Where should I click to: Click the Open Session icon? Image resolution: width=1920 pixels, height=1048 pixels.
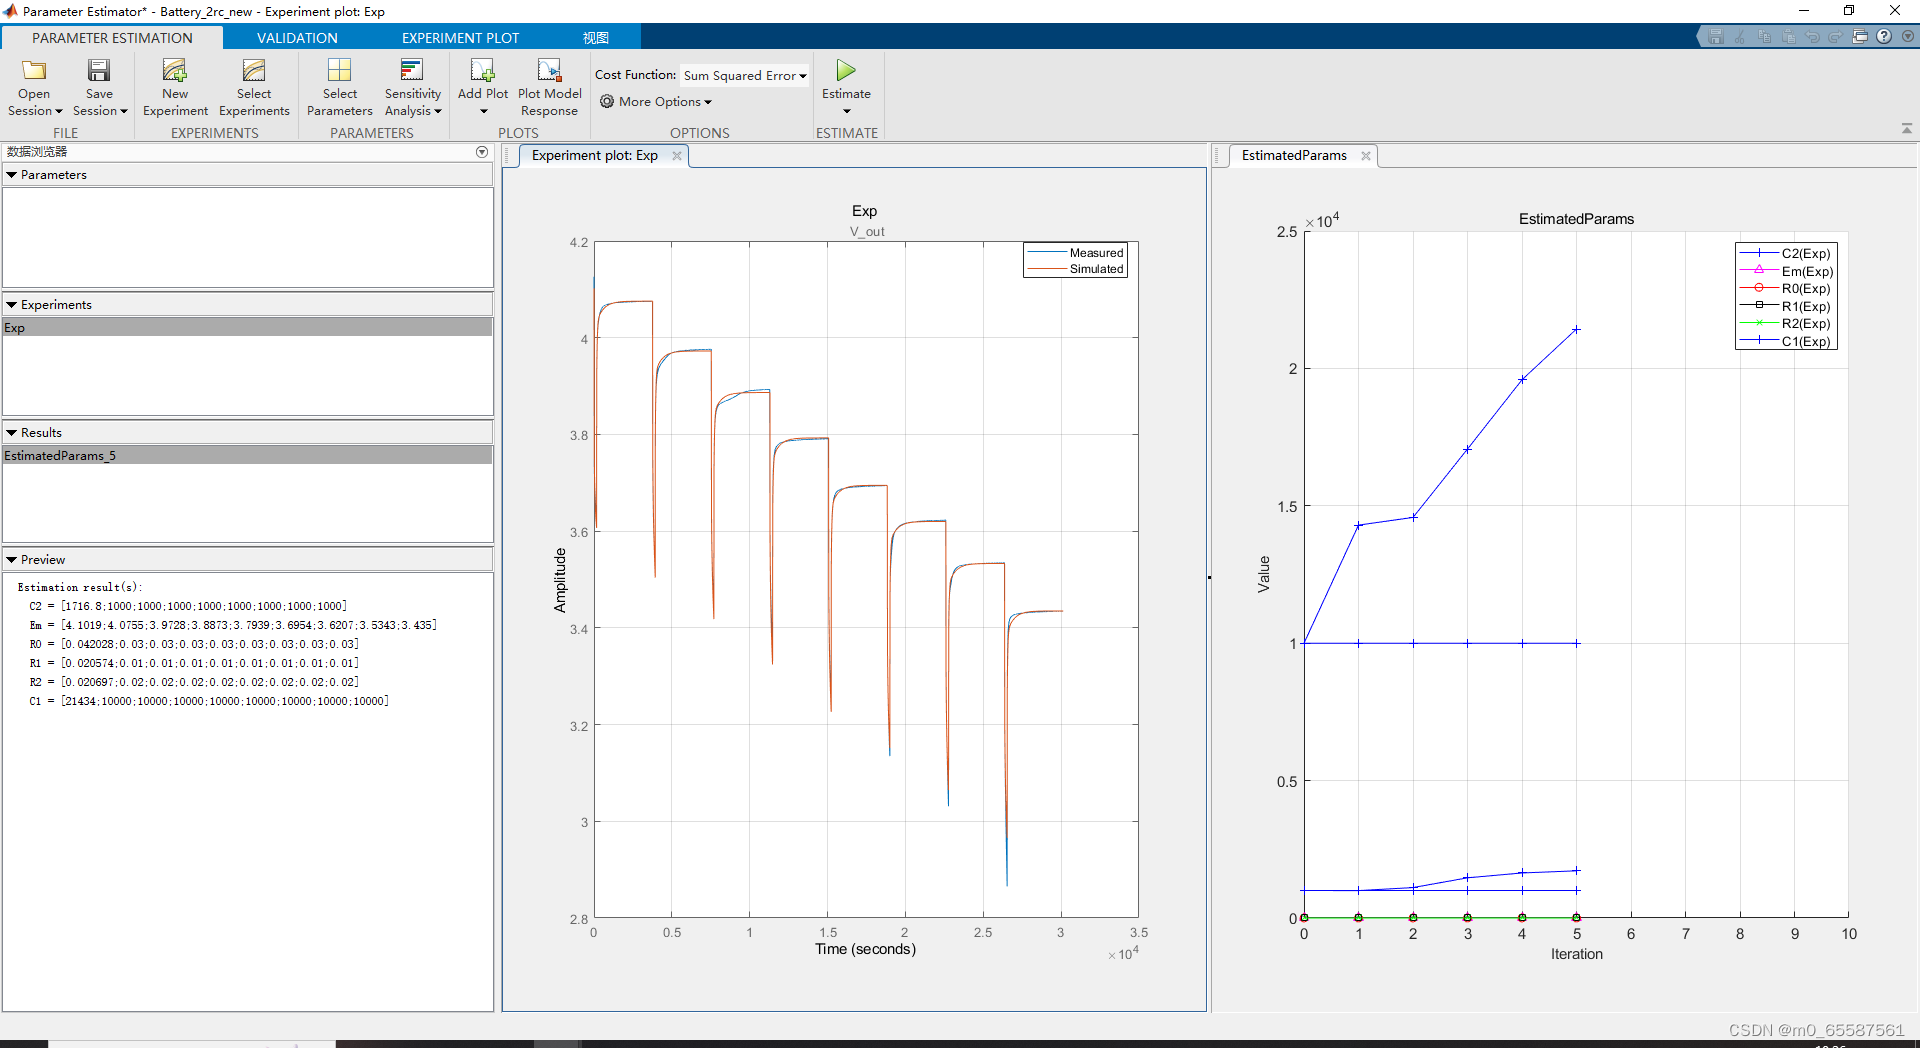tap(33, 85)
